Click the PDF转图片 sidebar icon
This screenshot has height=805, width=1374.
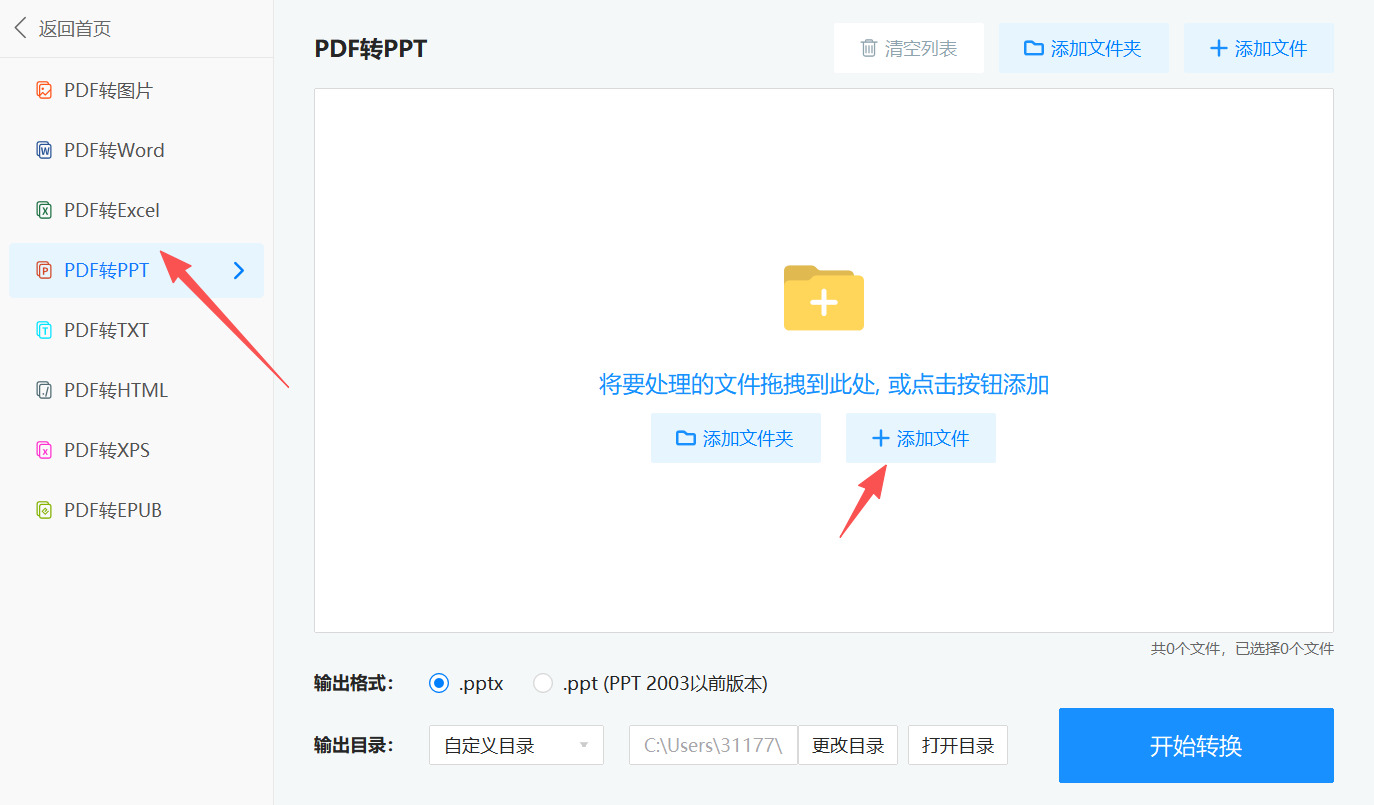(x=44, y=91)
